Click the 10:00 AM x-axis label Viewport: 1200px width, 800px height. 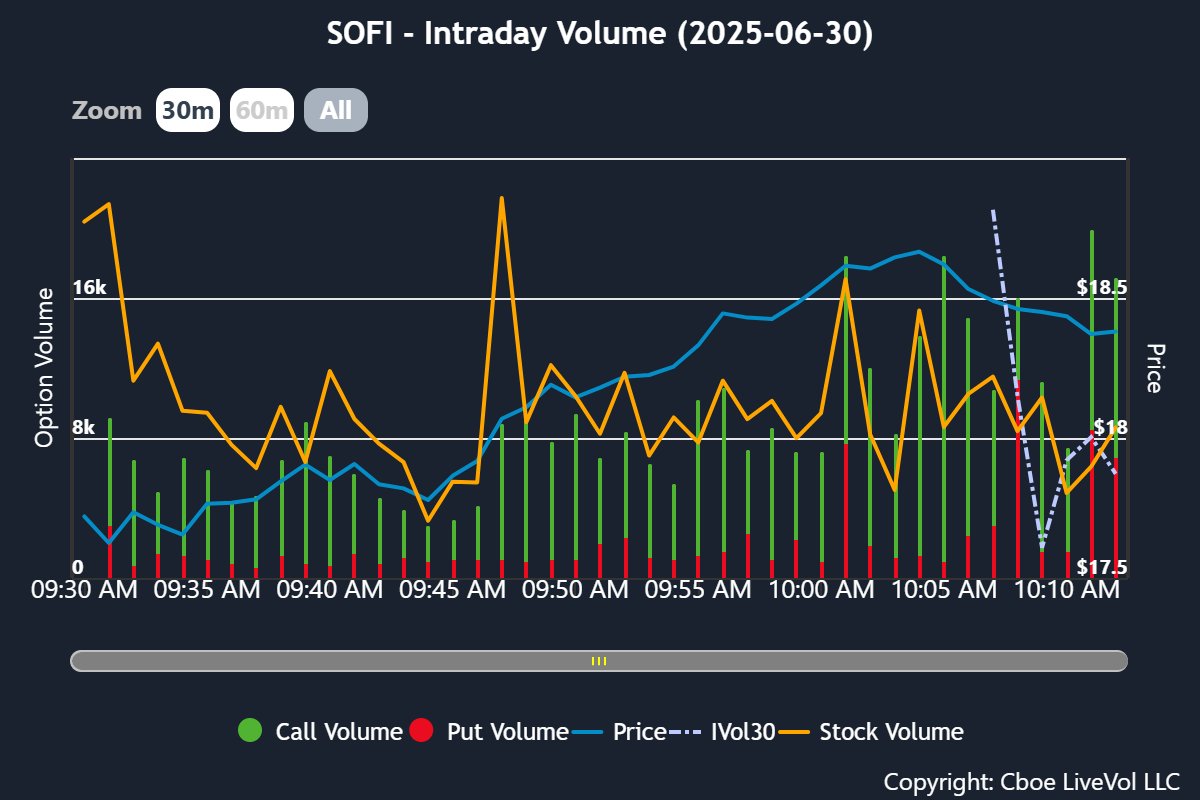pyautogui.click(x=821, y=590)
